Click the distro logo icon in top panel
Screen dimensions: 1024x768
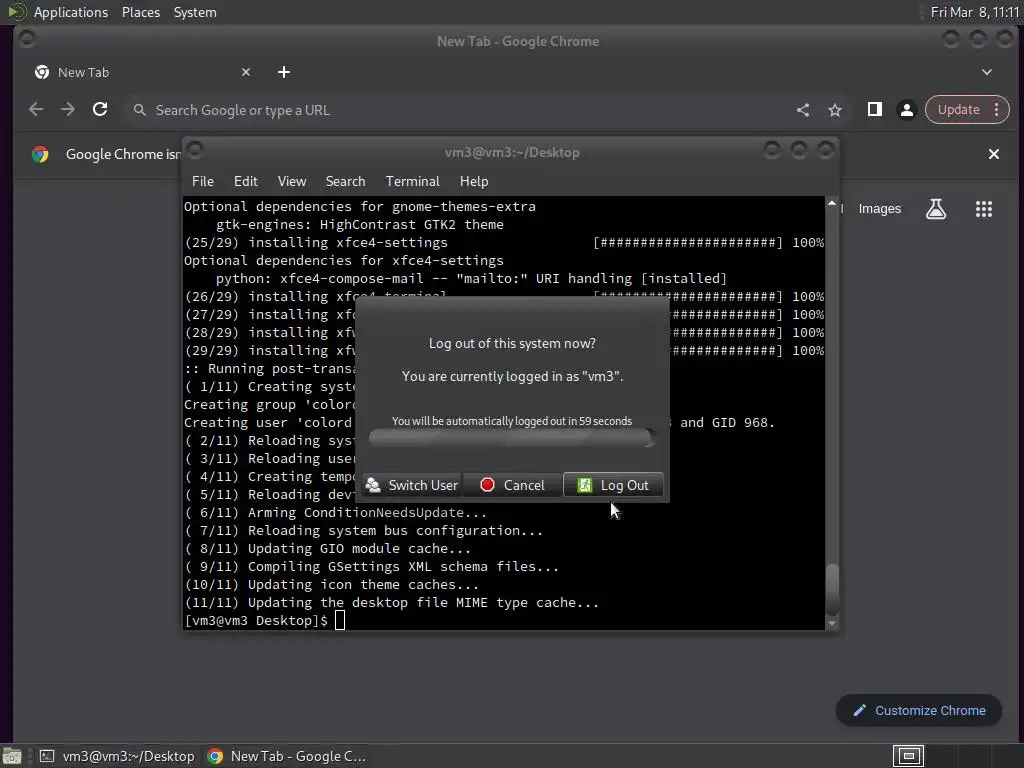(x=16, y=12)
